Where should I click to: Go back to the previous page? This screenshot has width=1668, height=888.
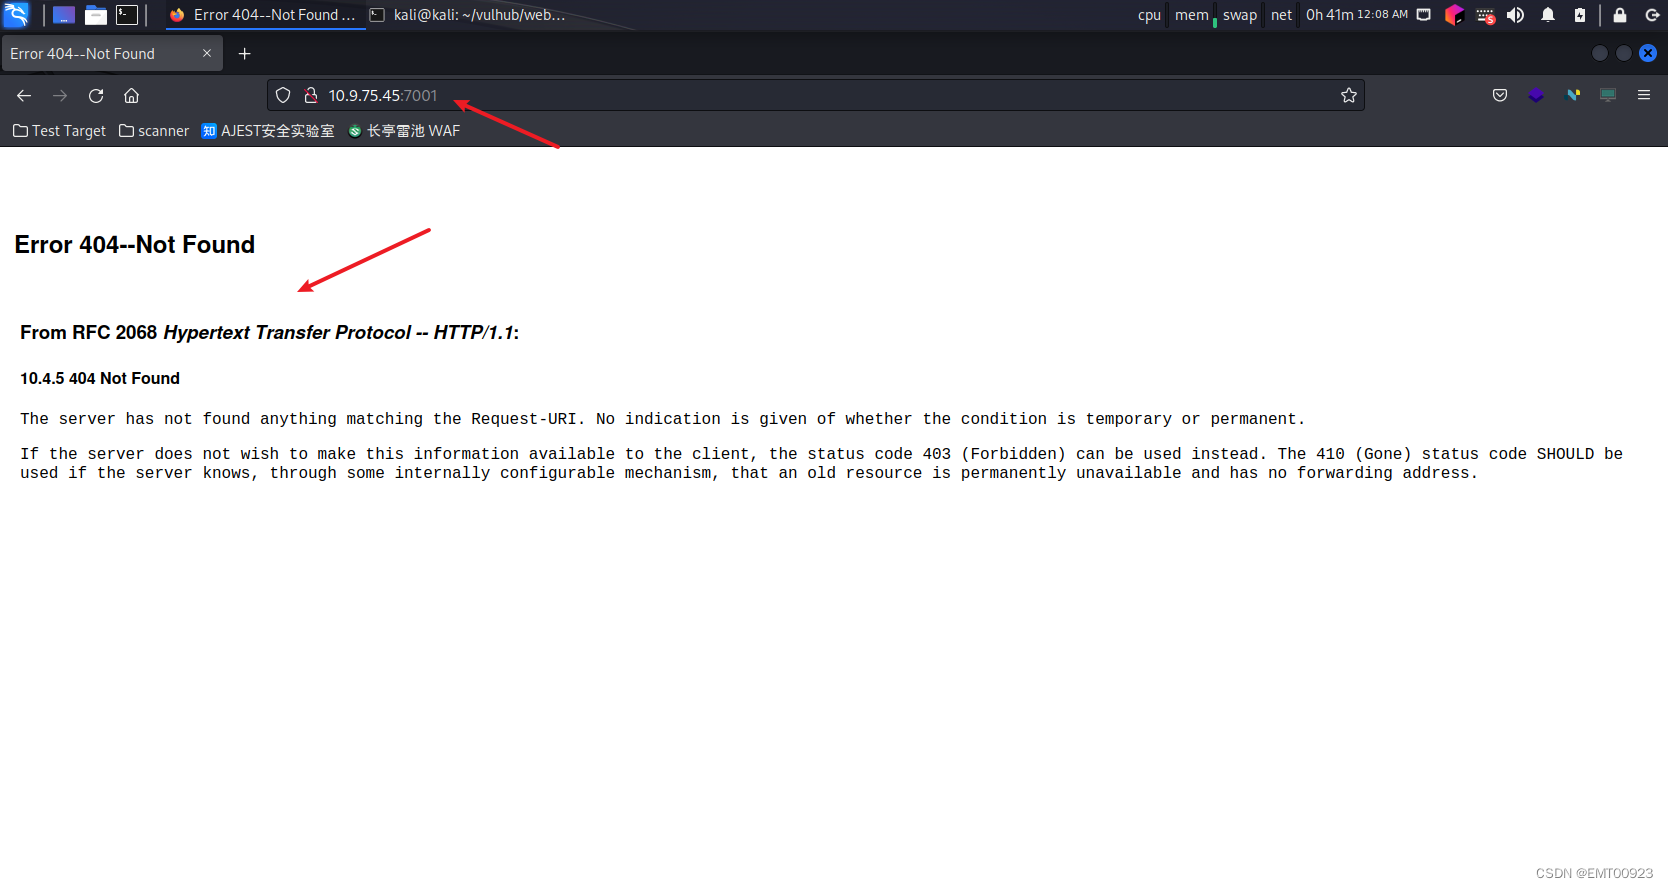(24, 96)
